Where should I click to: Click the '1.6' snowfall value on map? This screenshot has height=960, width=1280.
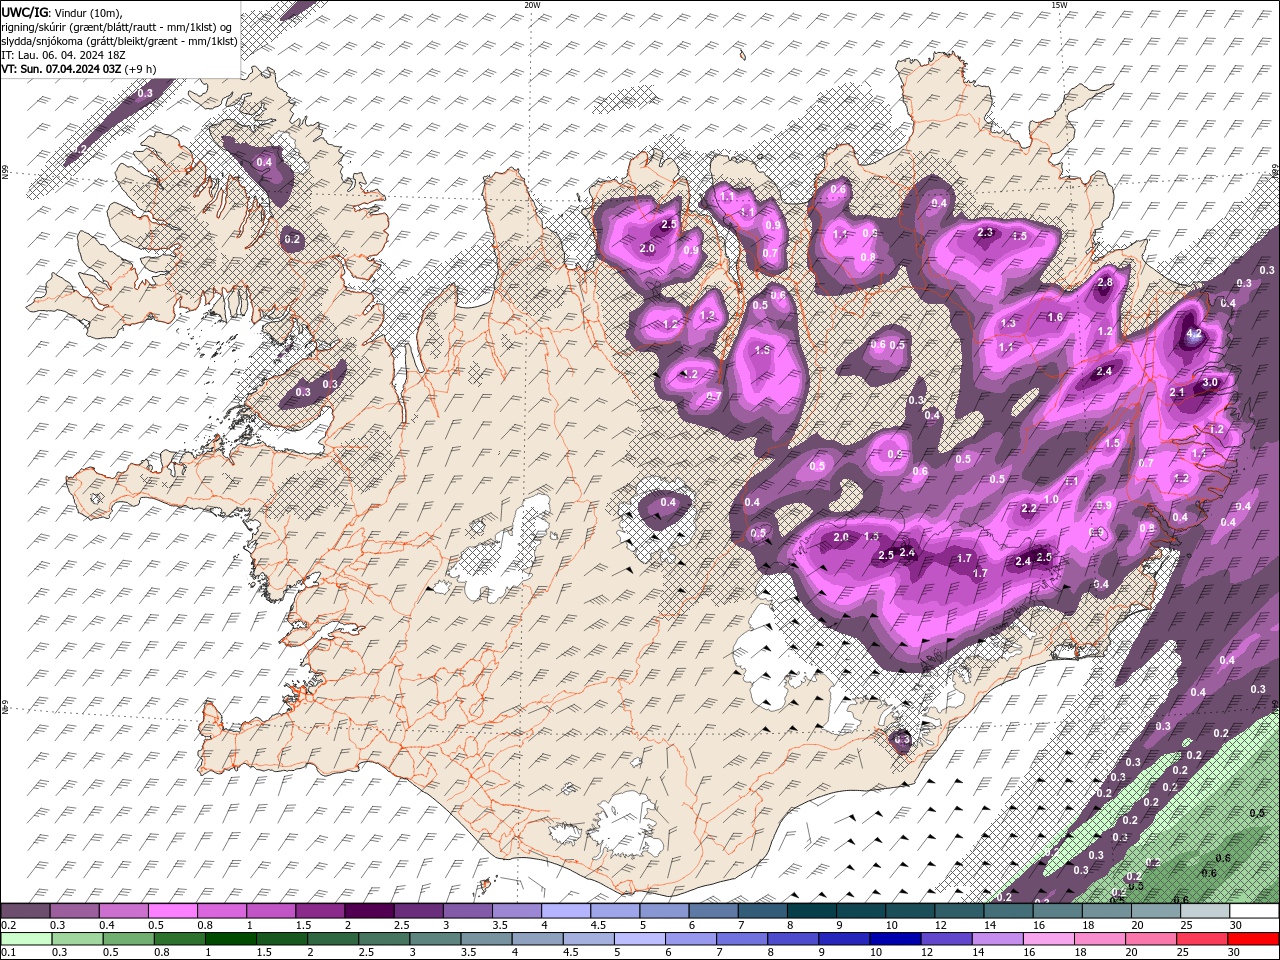[1055, 317]
